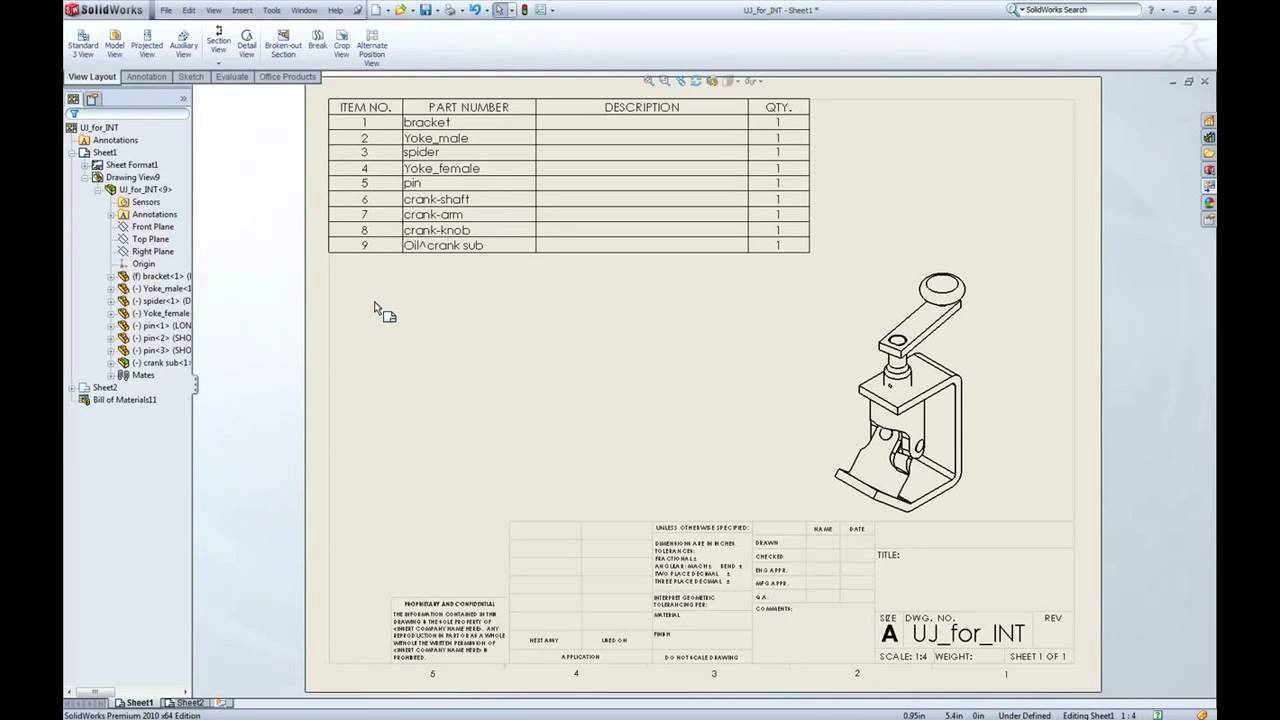Open the Edit menu
The image size is (1280, 720).
[189, 10]
